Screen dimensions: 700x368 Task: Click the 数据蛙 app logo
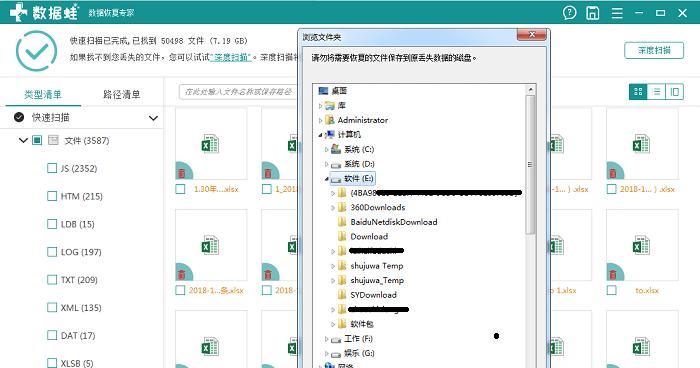[x=44, y=12]
